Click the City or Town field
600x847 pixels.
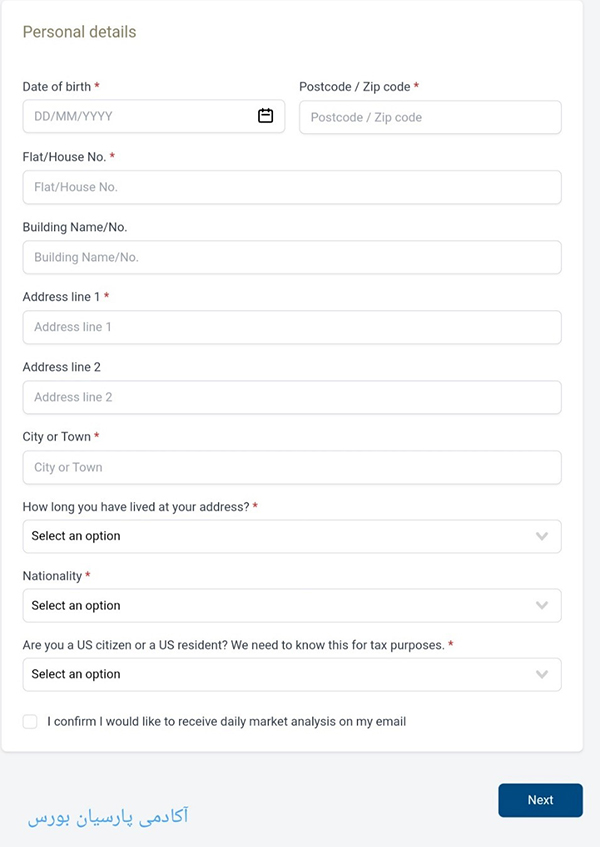click(291, 467)
